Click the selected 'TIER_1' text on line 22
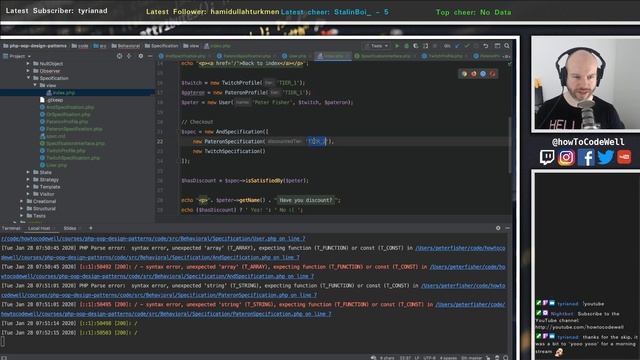The image size is (640, 360). click(317, 141)
